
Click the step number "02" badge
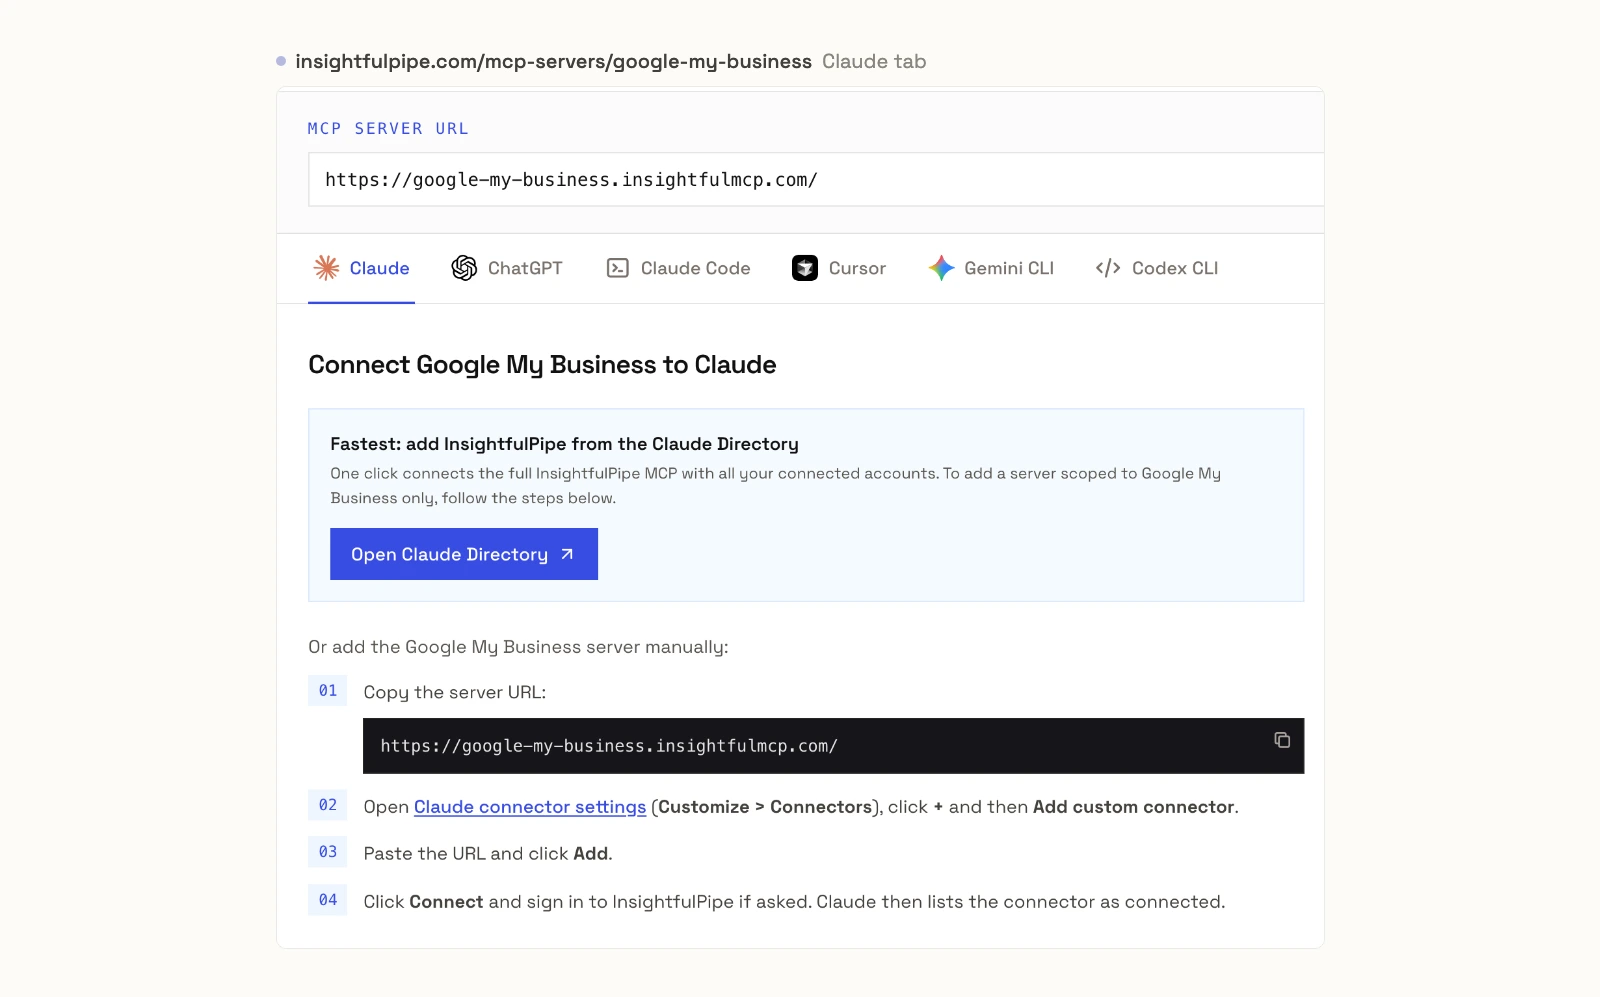(x=328, y=805)
